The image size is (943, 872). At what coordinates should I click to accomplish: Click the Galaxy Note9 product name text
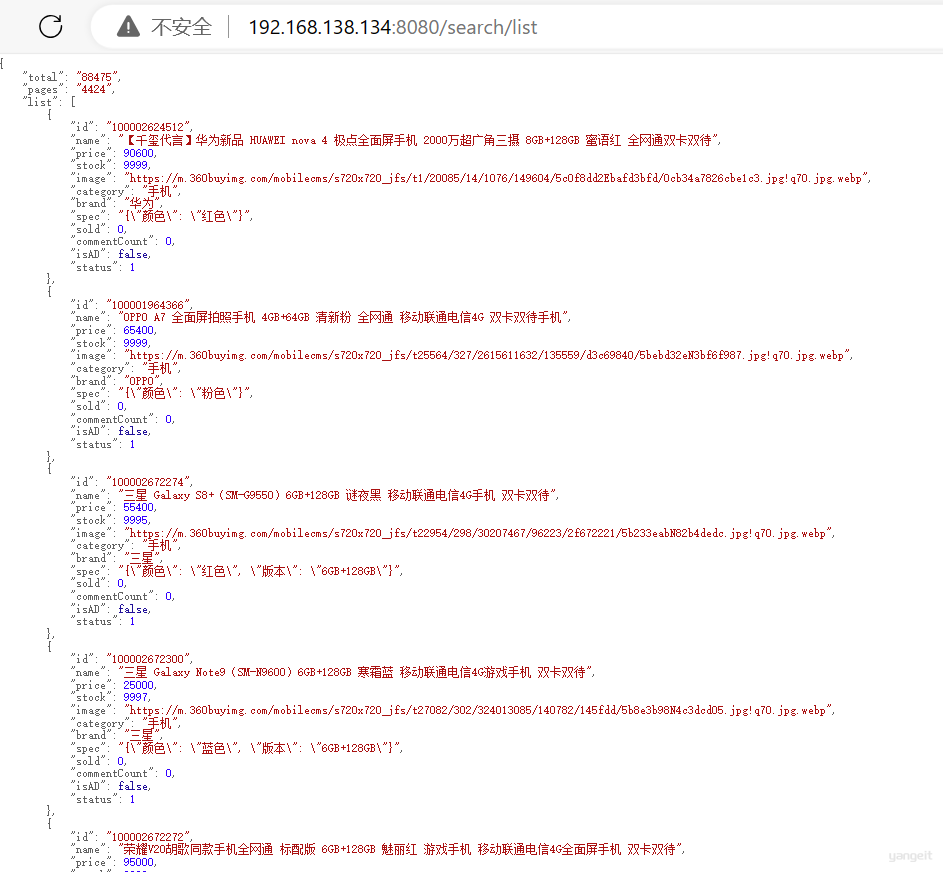click(x=355, y=672)
